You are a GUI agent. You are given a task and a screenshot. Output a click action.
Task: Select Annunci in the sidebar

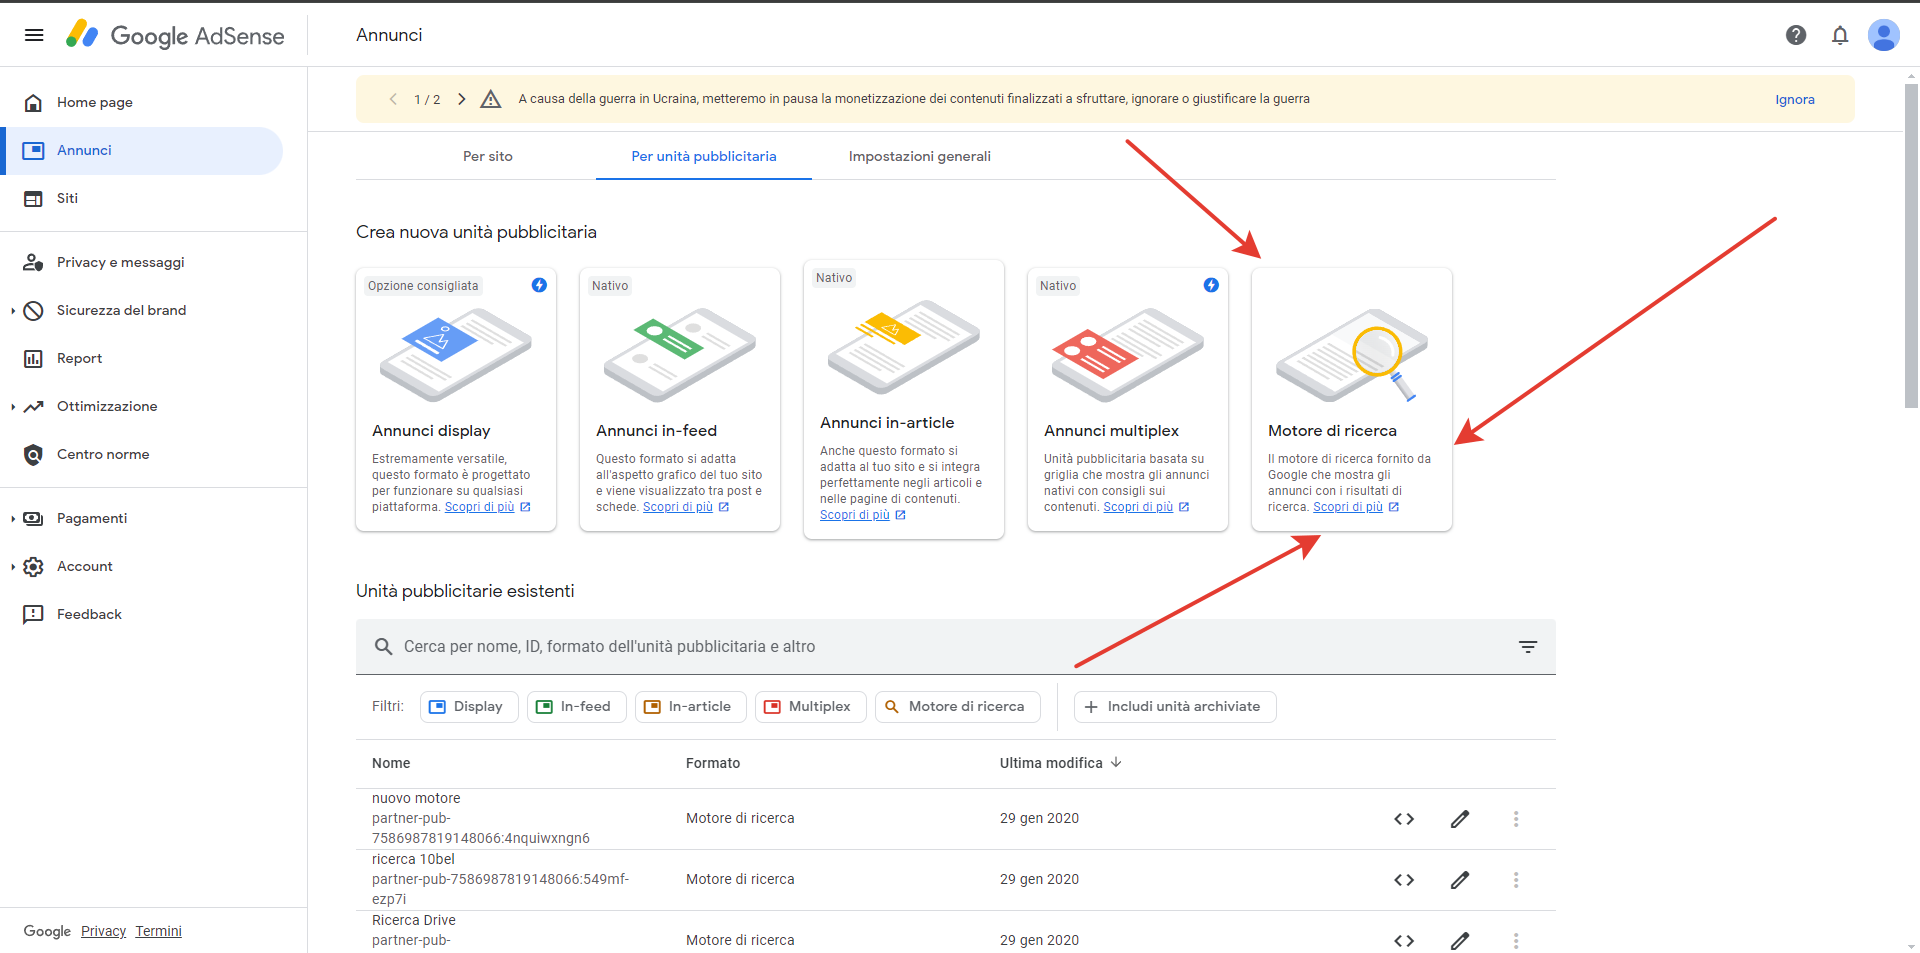(x=142, y=151)
